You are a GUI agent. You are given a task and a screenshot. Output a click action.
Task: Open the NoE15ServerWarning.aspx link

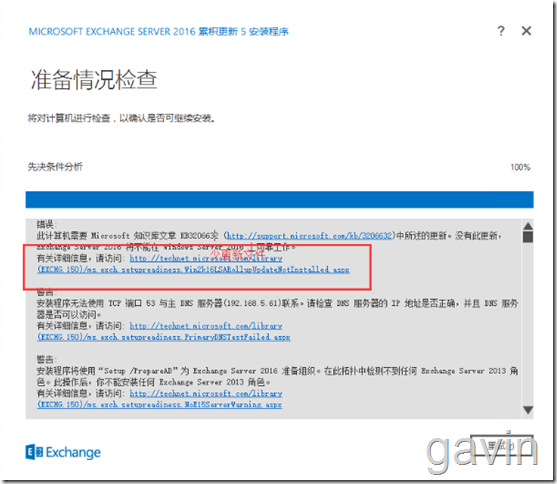159,404
